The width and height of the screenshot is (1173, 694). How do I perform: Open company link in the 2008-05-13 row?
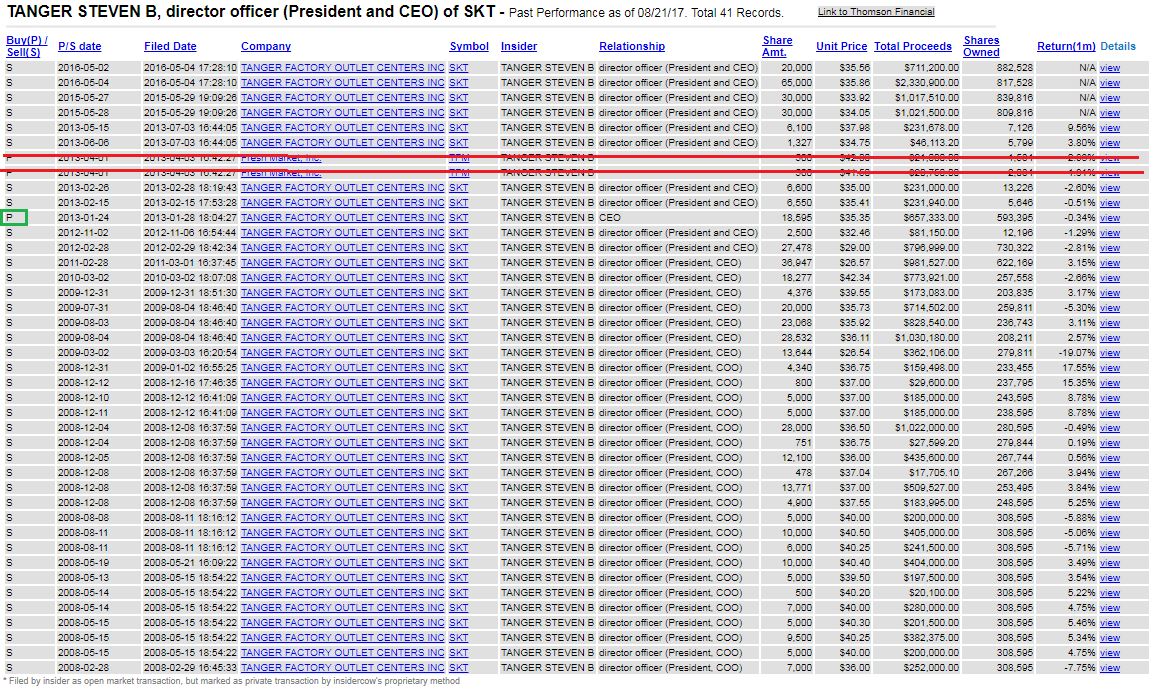pyautogui.click(x=343, y=577)
